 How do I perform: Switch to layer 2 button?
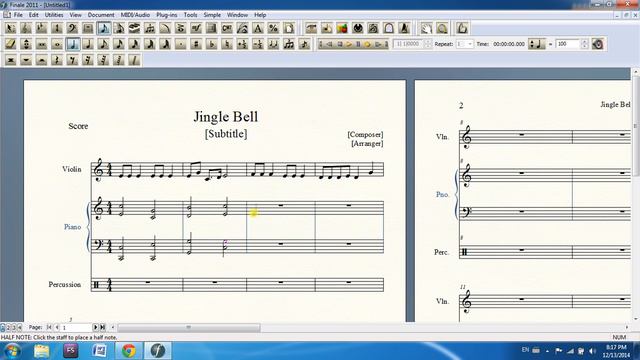(x=8, y=327)
